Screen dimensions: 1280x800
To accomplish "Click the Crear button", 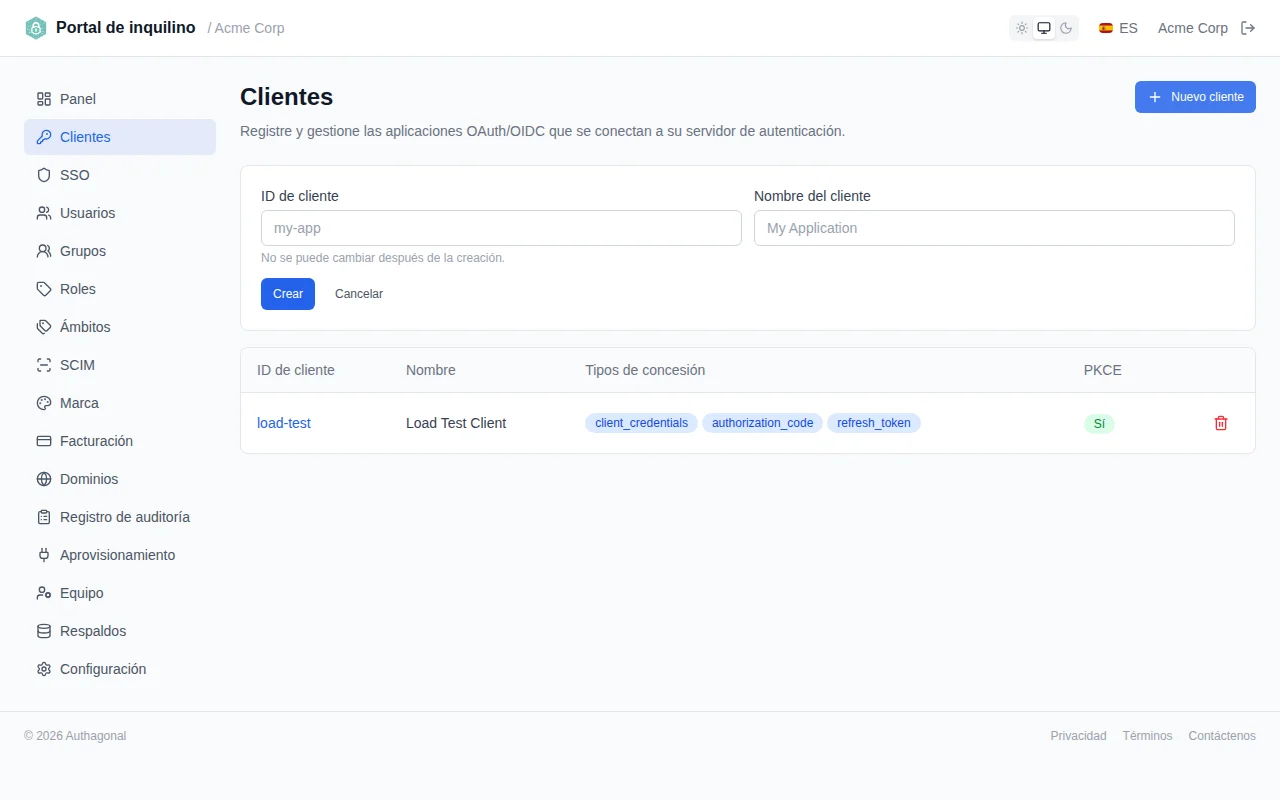I will 288,294.
